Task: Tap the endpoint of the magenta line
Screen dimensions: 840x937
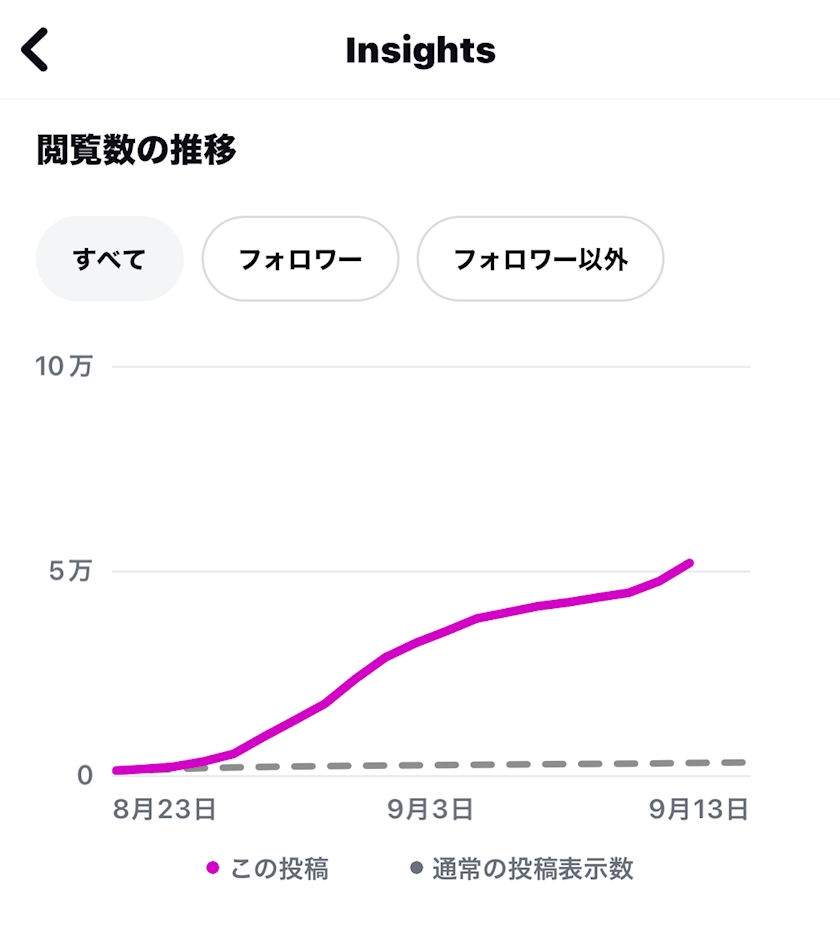Action: 689,564
